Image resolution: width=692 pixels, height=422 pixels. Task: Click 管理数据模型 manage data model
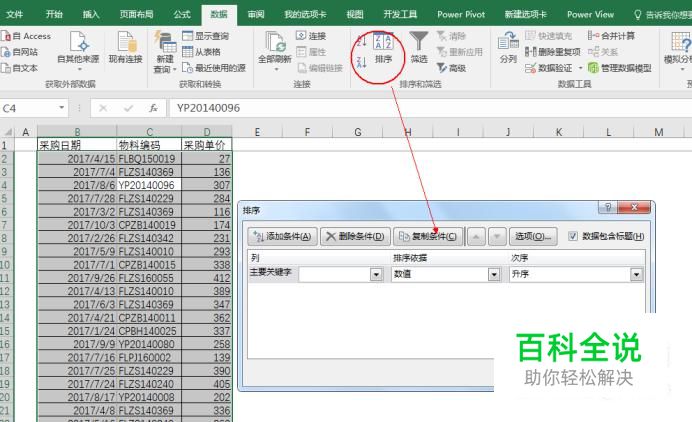coord(620,68)
